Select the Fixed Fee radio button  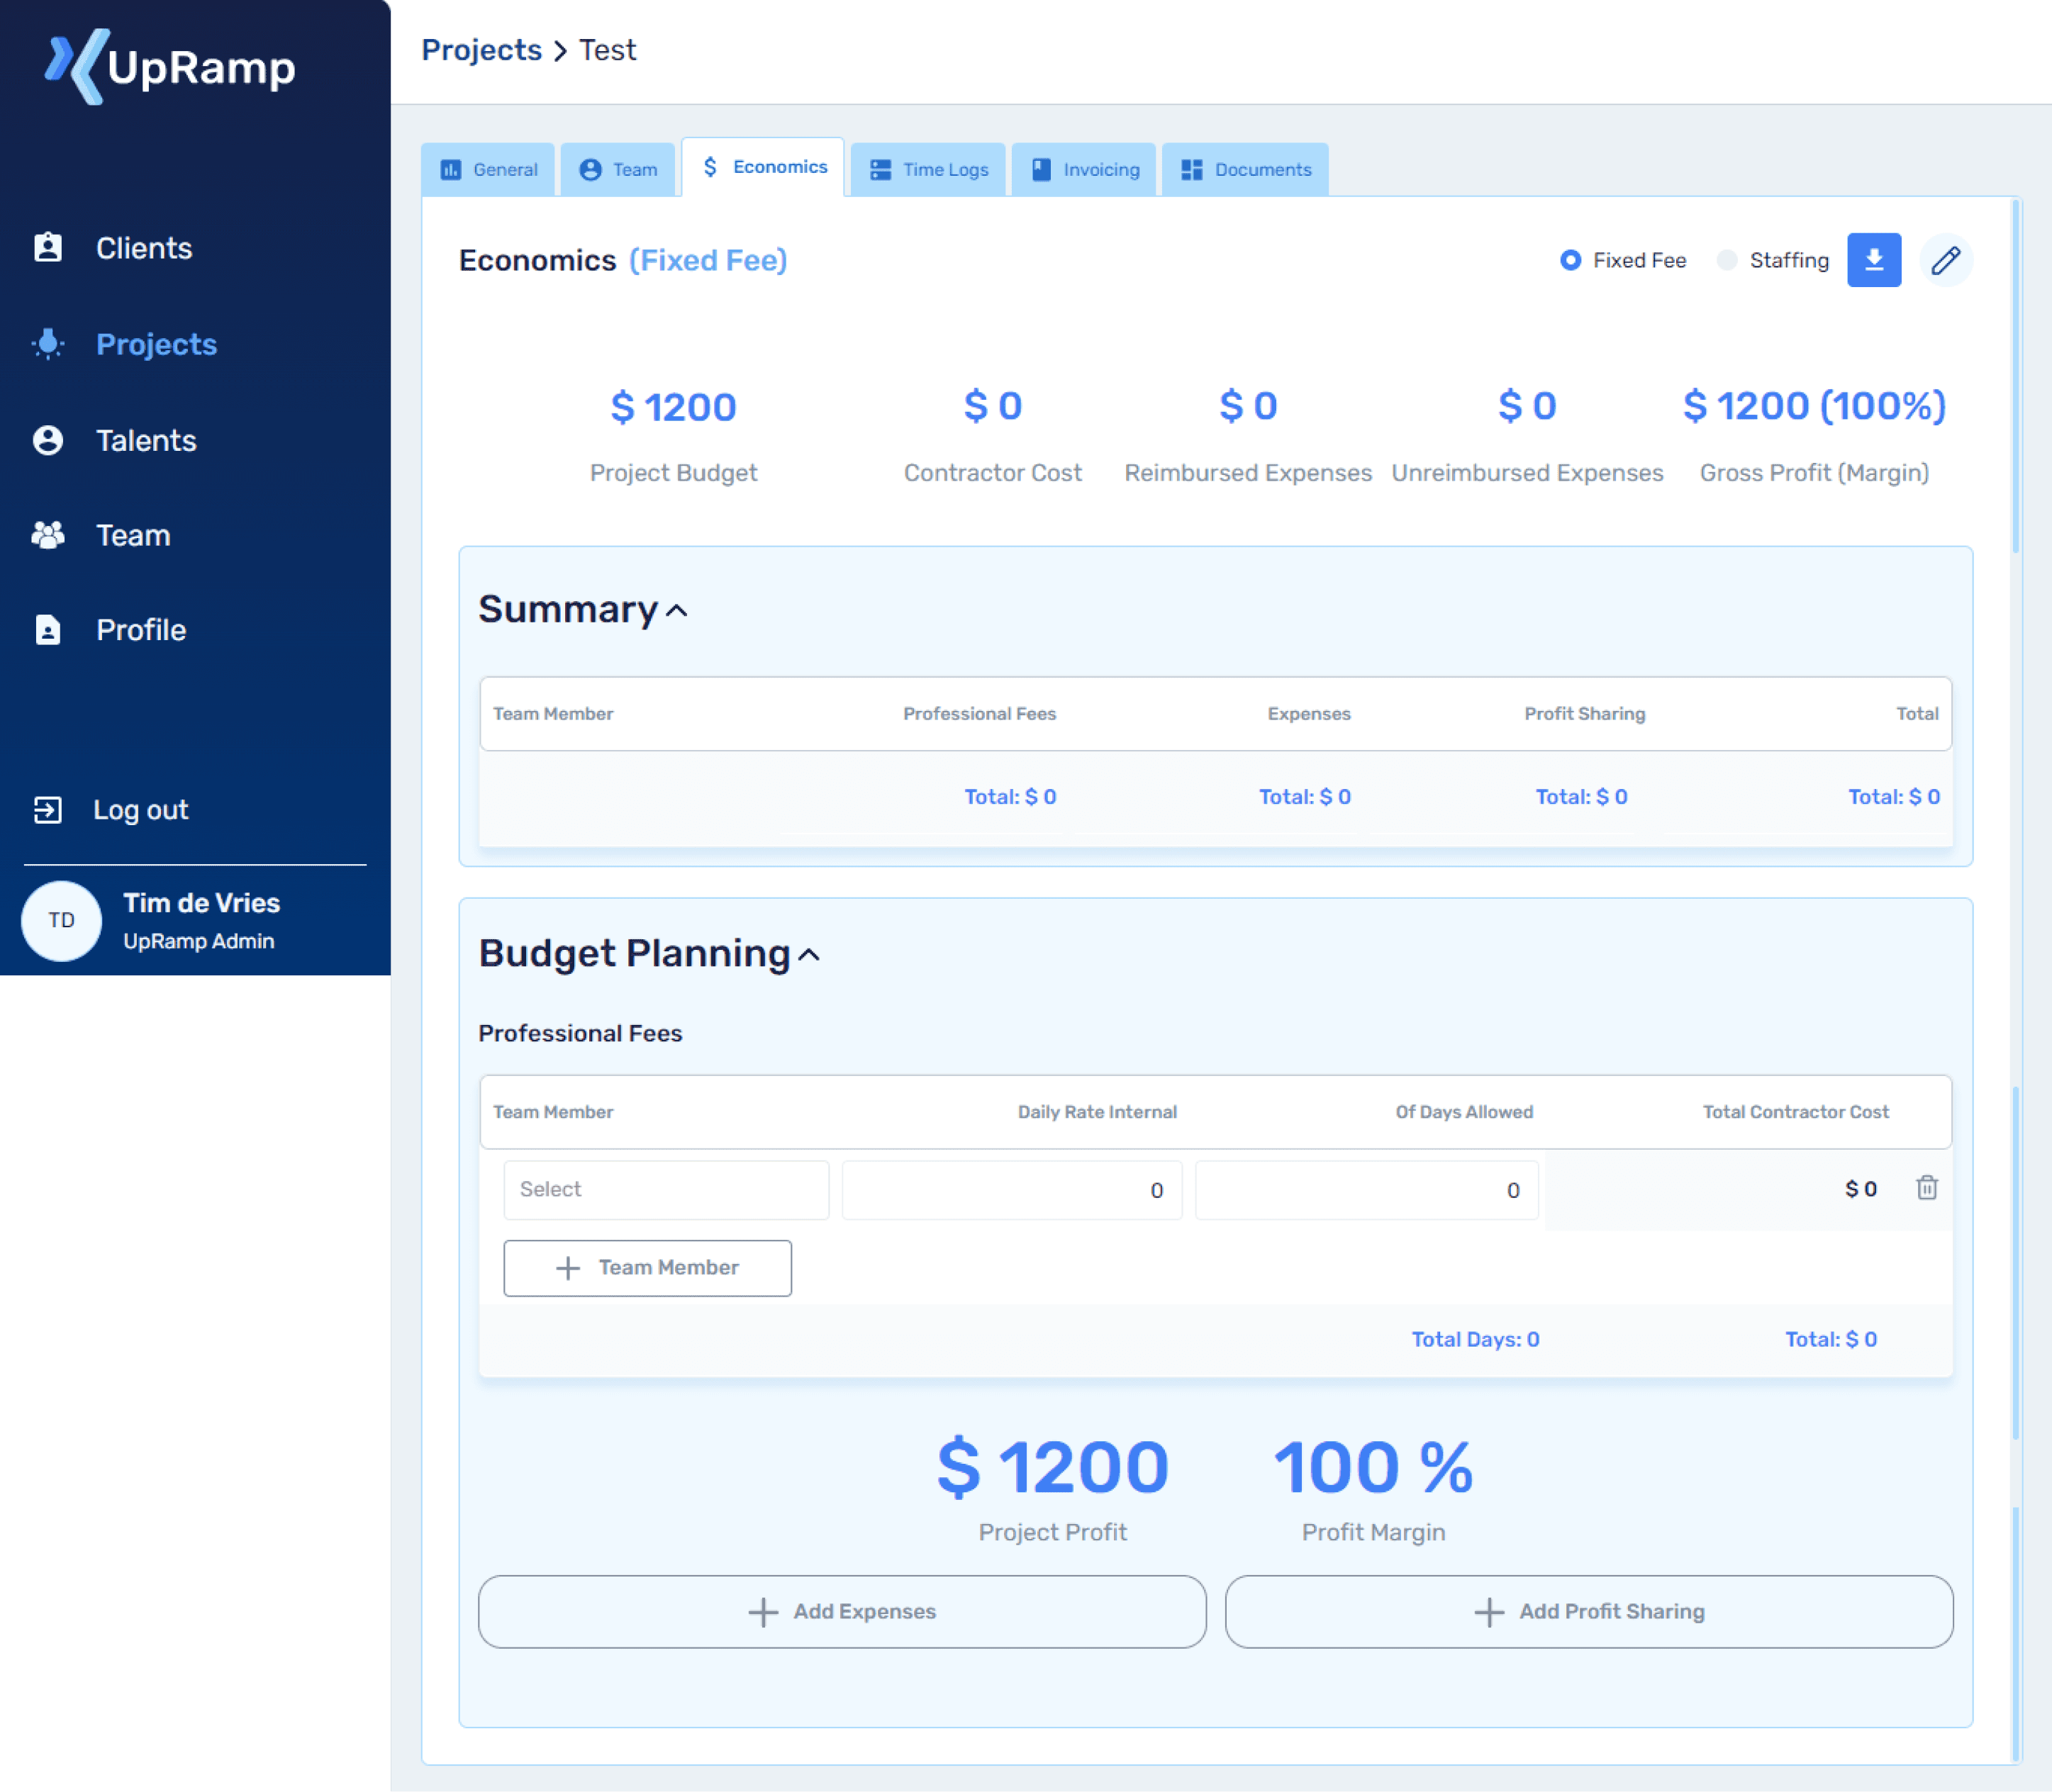[x=1570, y=260]
